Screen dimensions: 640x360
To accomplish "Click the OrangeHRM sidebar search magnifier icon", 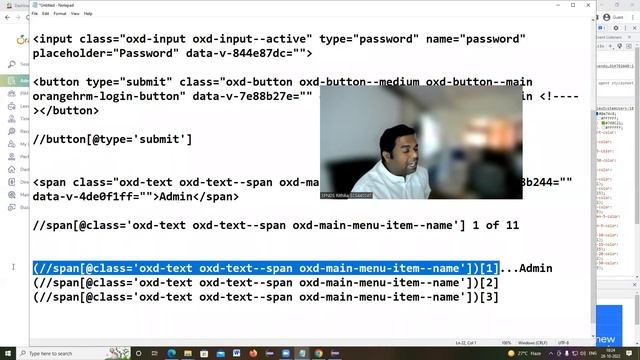I will click(x=12, y=64).
